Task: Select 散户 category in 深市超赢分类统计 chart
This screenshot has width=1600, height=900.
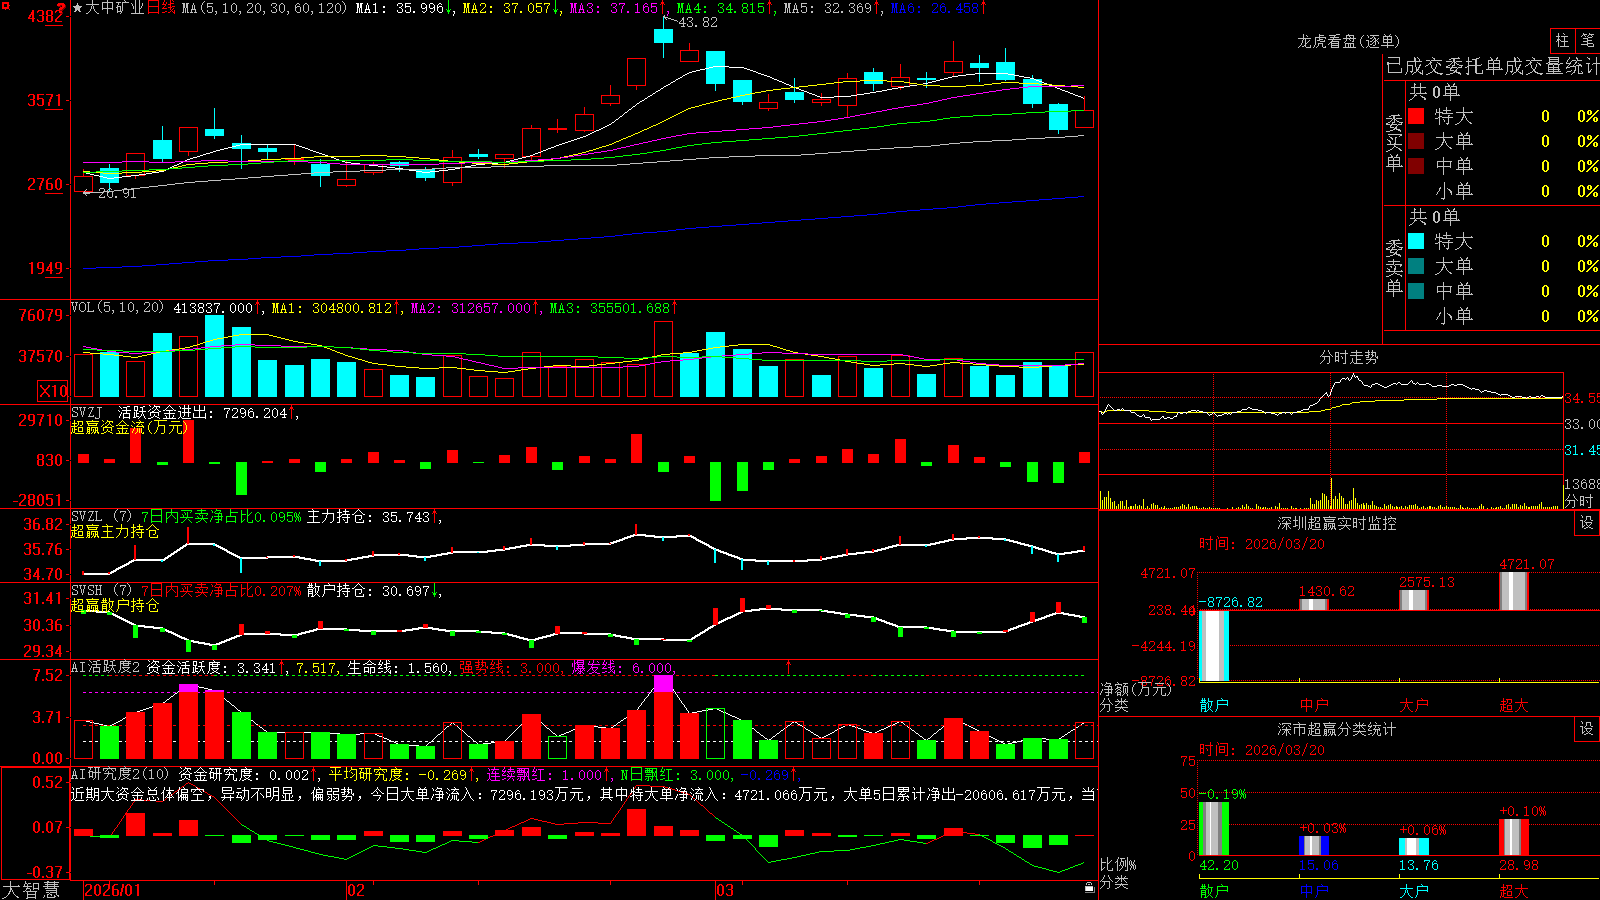Action: tap(1214, 891)
